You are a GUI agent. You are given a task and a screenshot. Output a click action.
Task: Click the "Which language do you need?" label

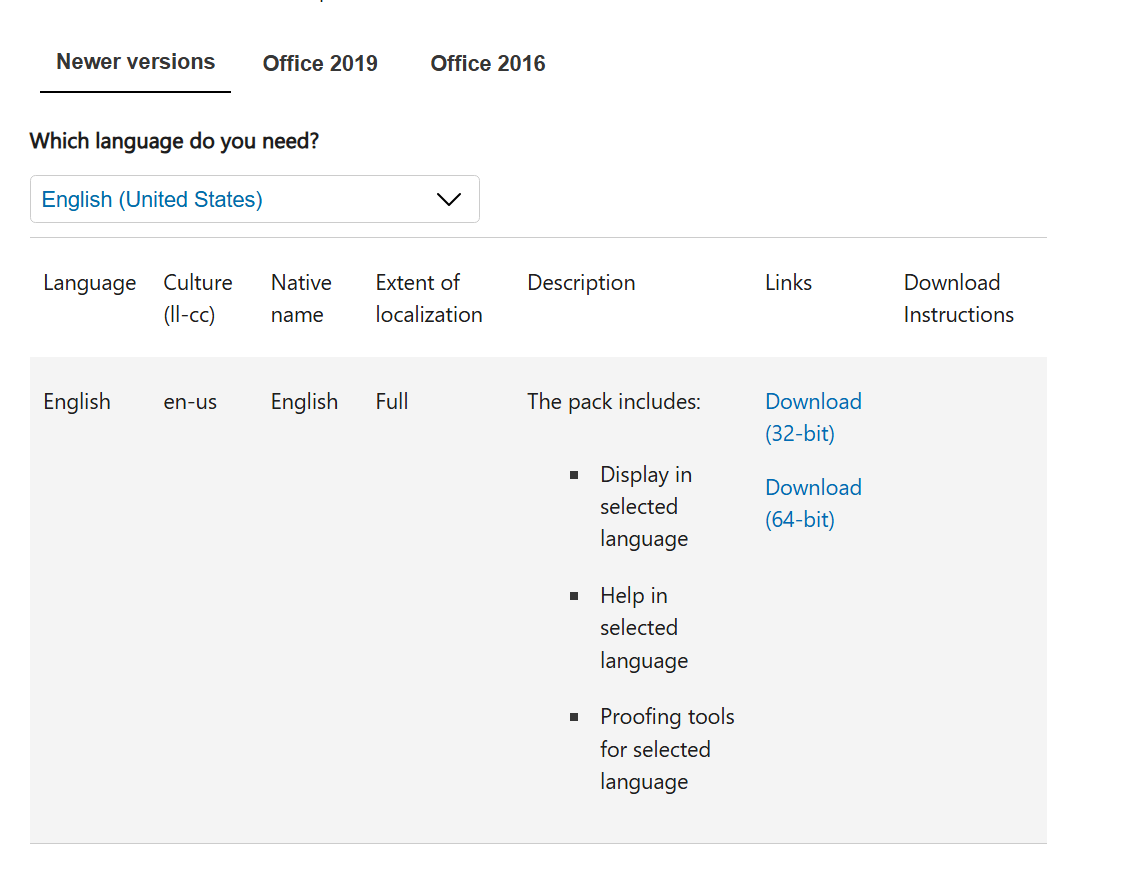pyautogui.click(x=174, y=141)
